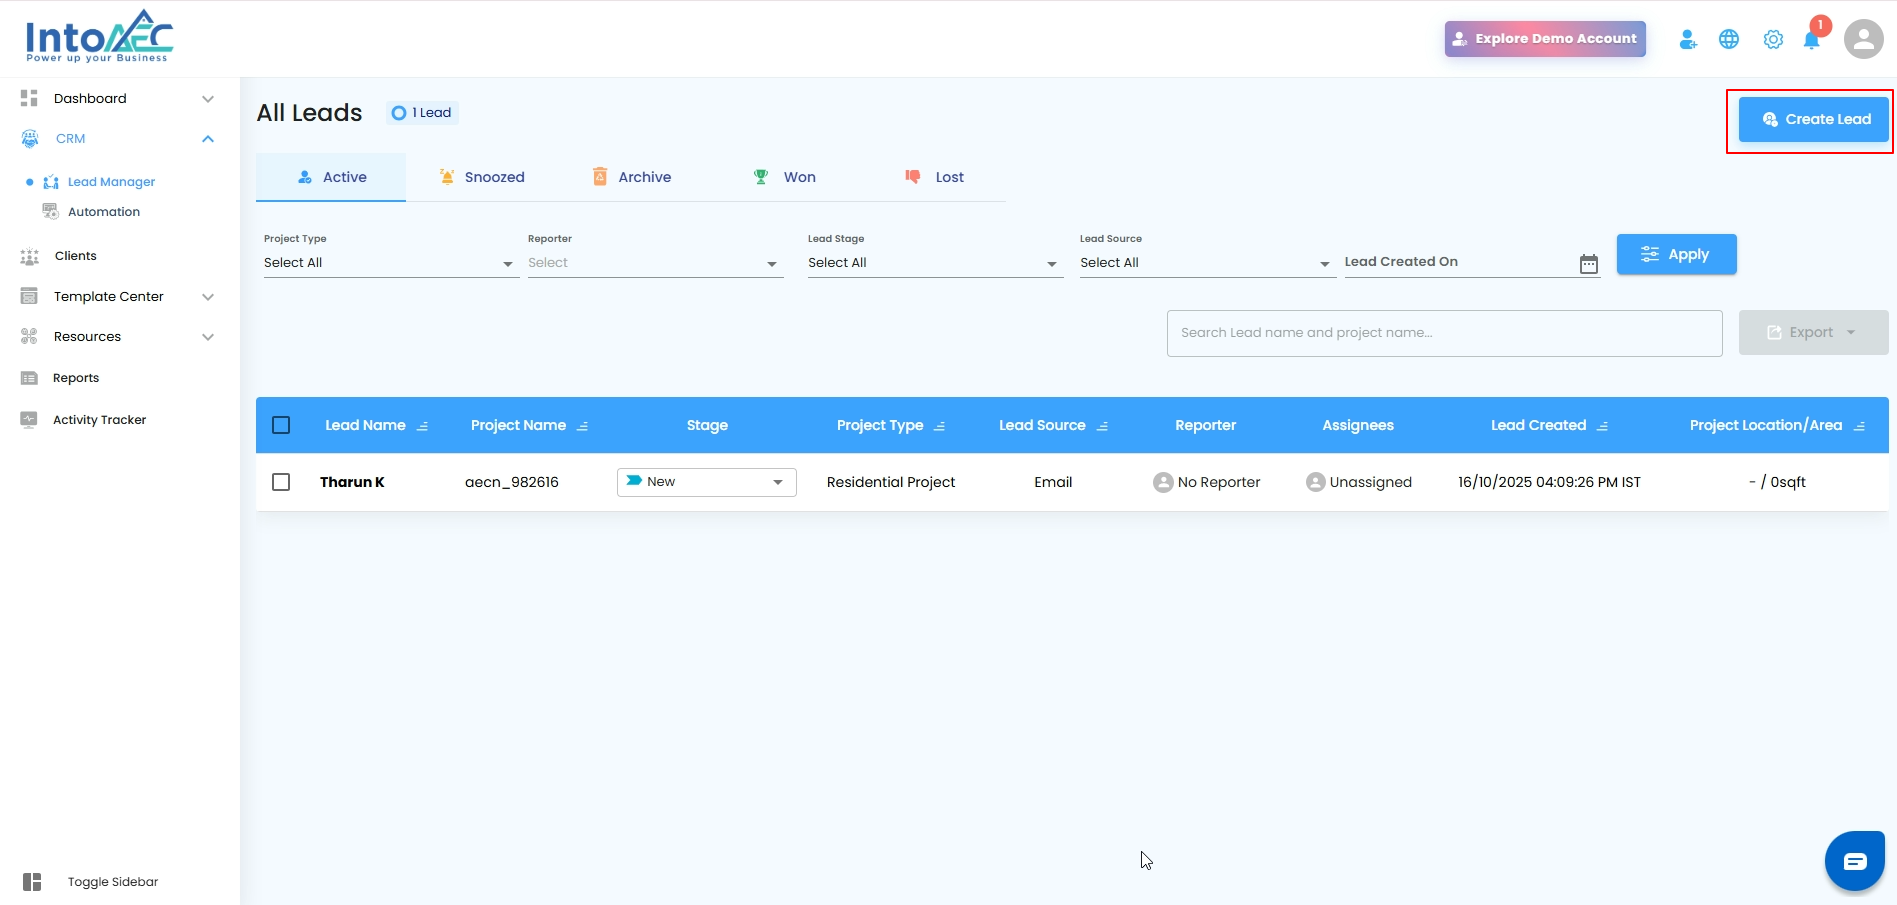Sort by Project Name column icon
The height and width of the screenshot is (905, 1897).
tap(583, 426)
